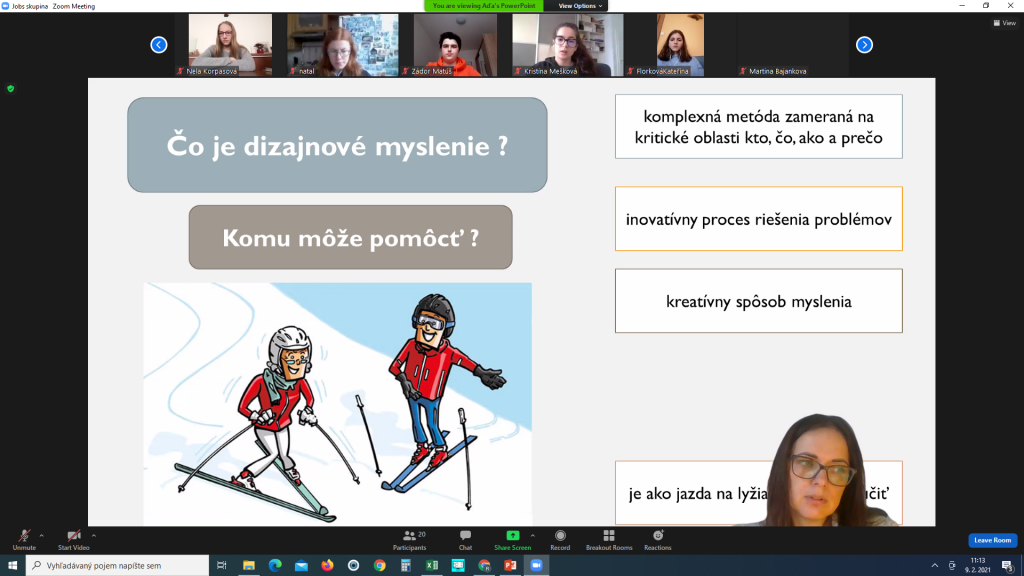This screenshot has width=1024, height=576.
Task: Click the Leave Room button
Action: [993, 540]
